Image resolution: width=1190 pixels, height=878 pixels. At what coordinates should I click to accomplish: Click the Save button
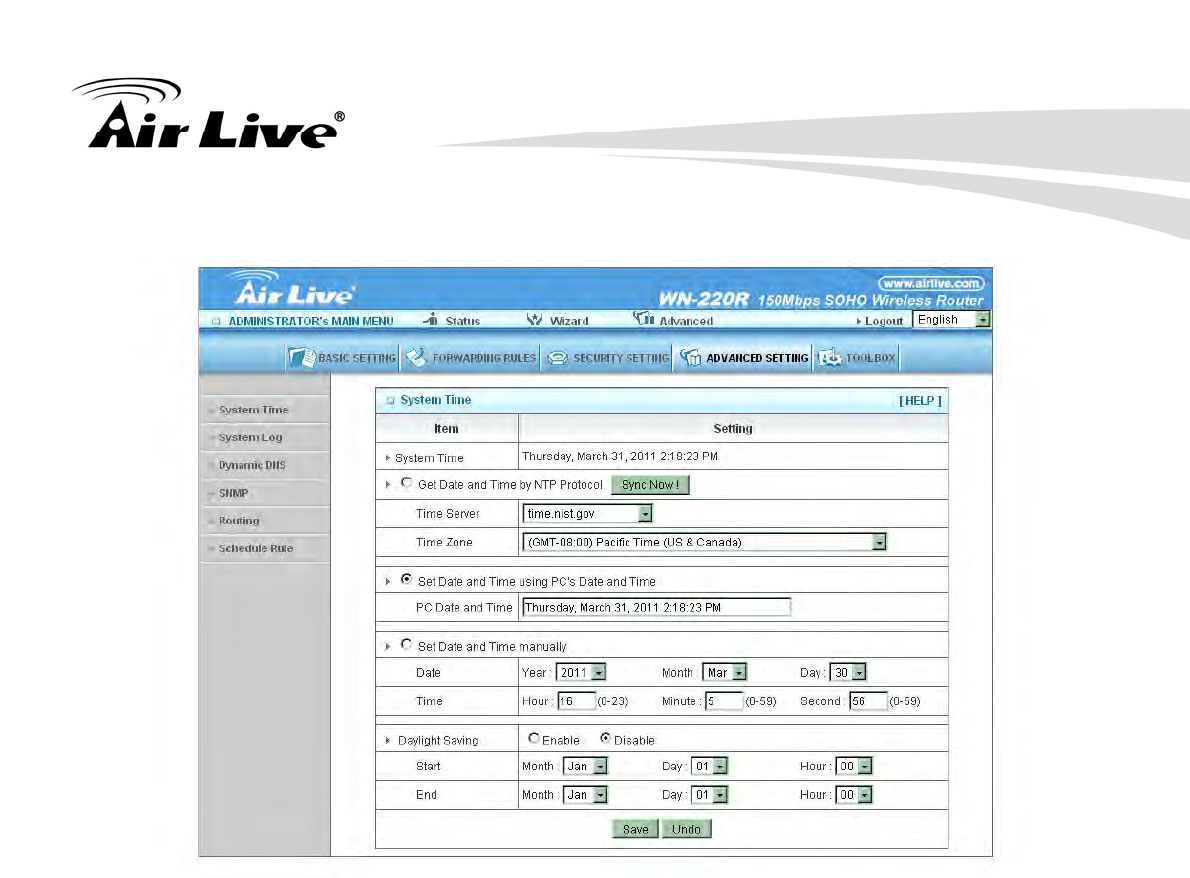(635, 829)
